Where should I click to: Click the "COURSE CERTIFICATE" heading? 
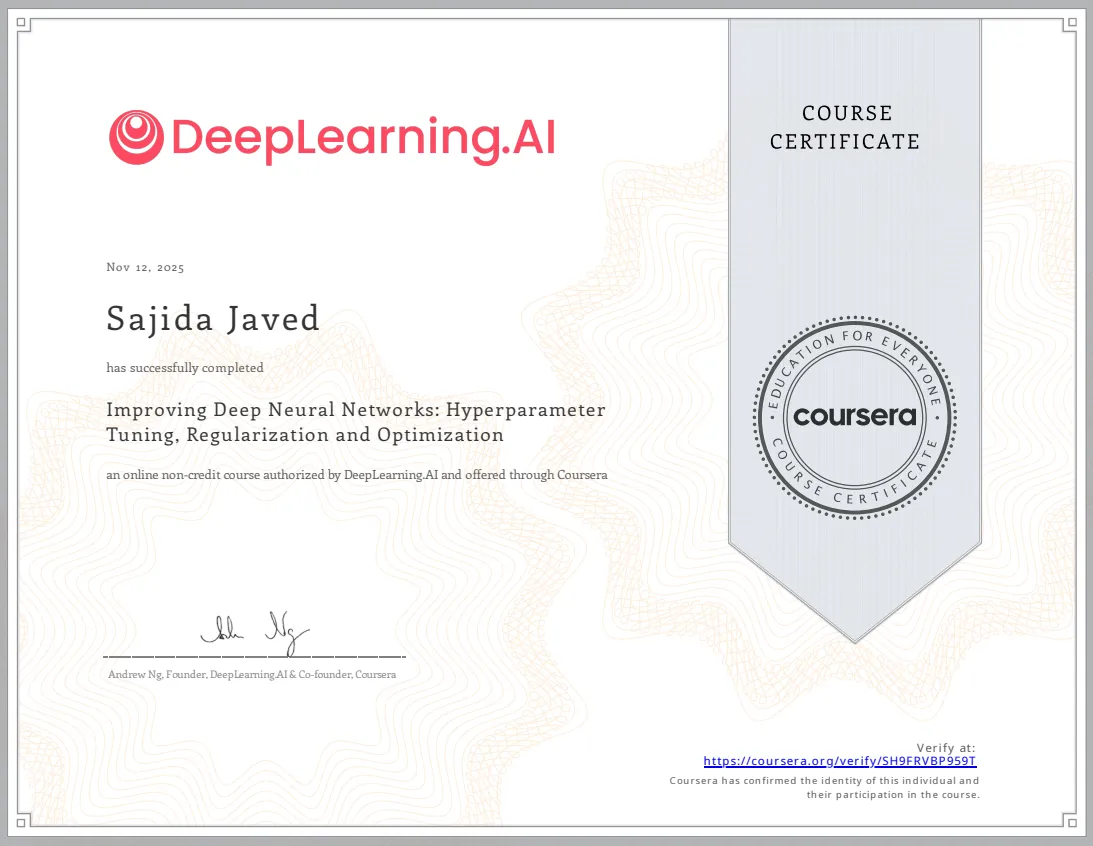point(845,128)
